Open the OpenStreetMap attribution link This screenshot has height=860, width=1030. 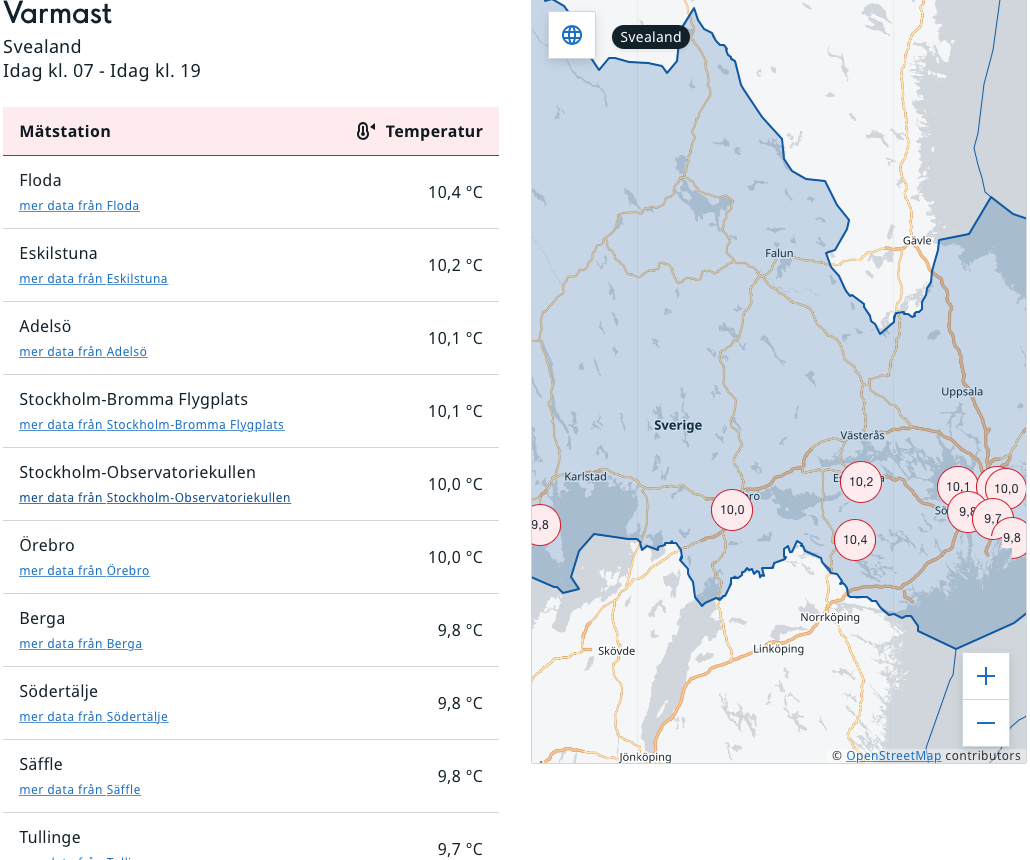(893, 756)
